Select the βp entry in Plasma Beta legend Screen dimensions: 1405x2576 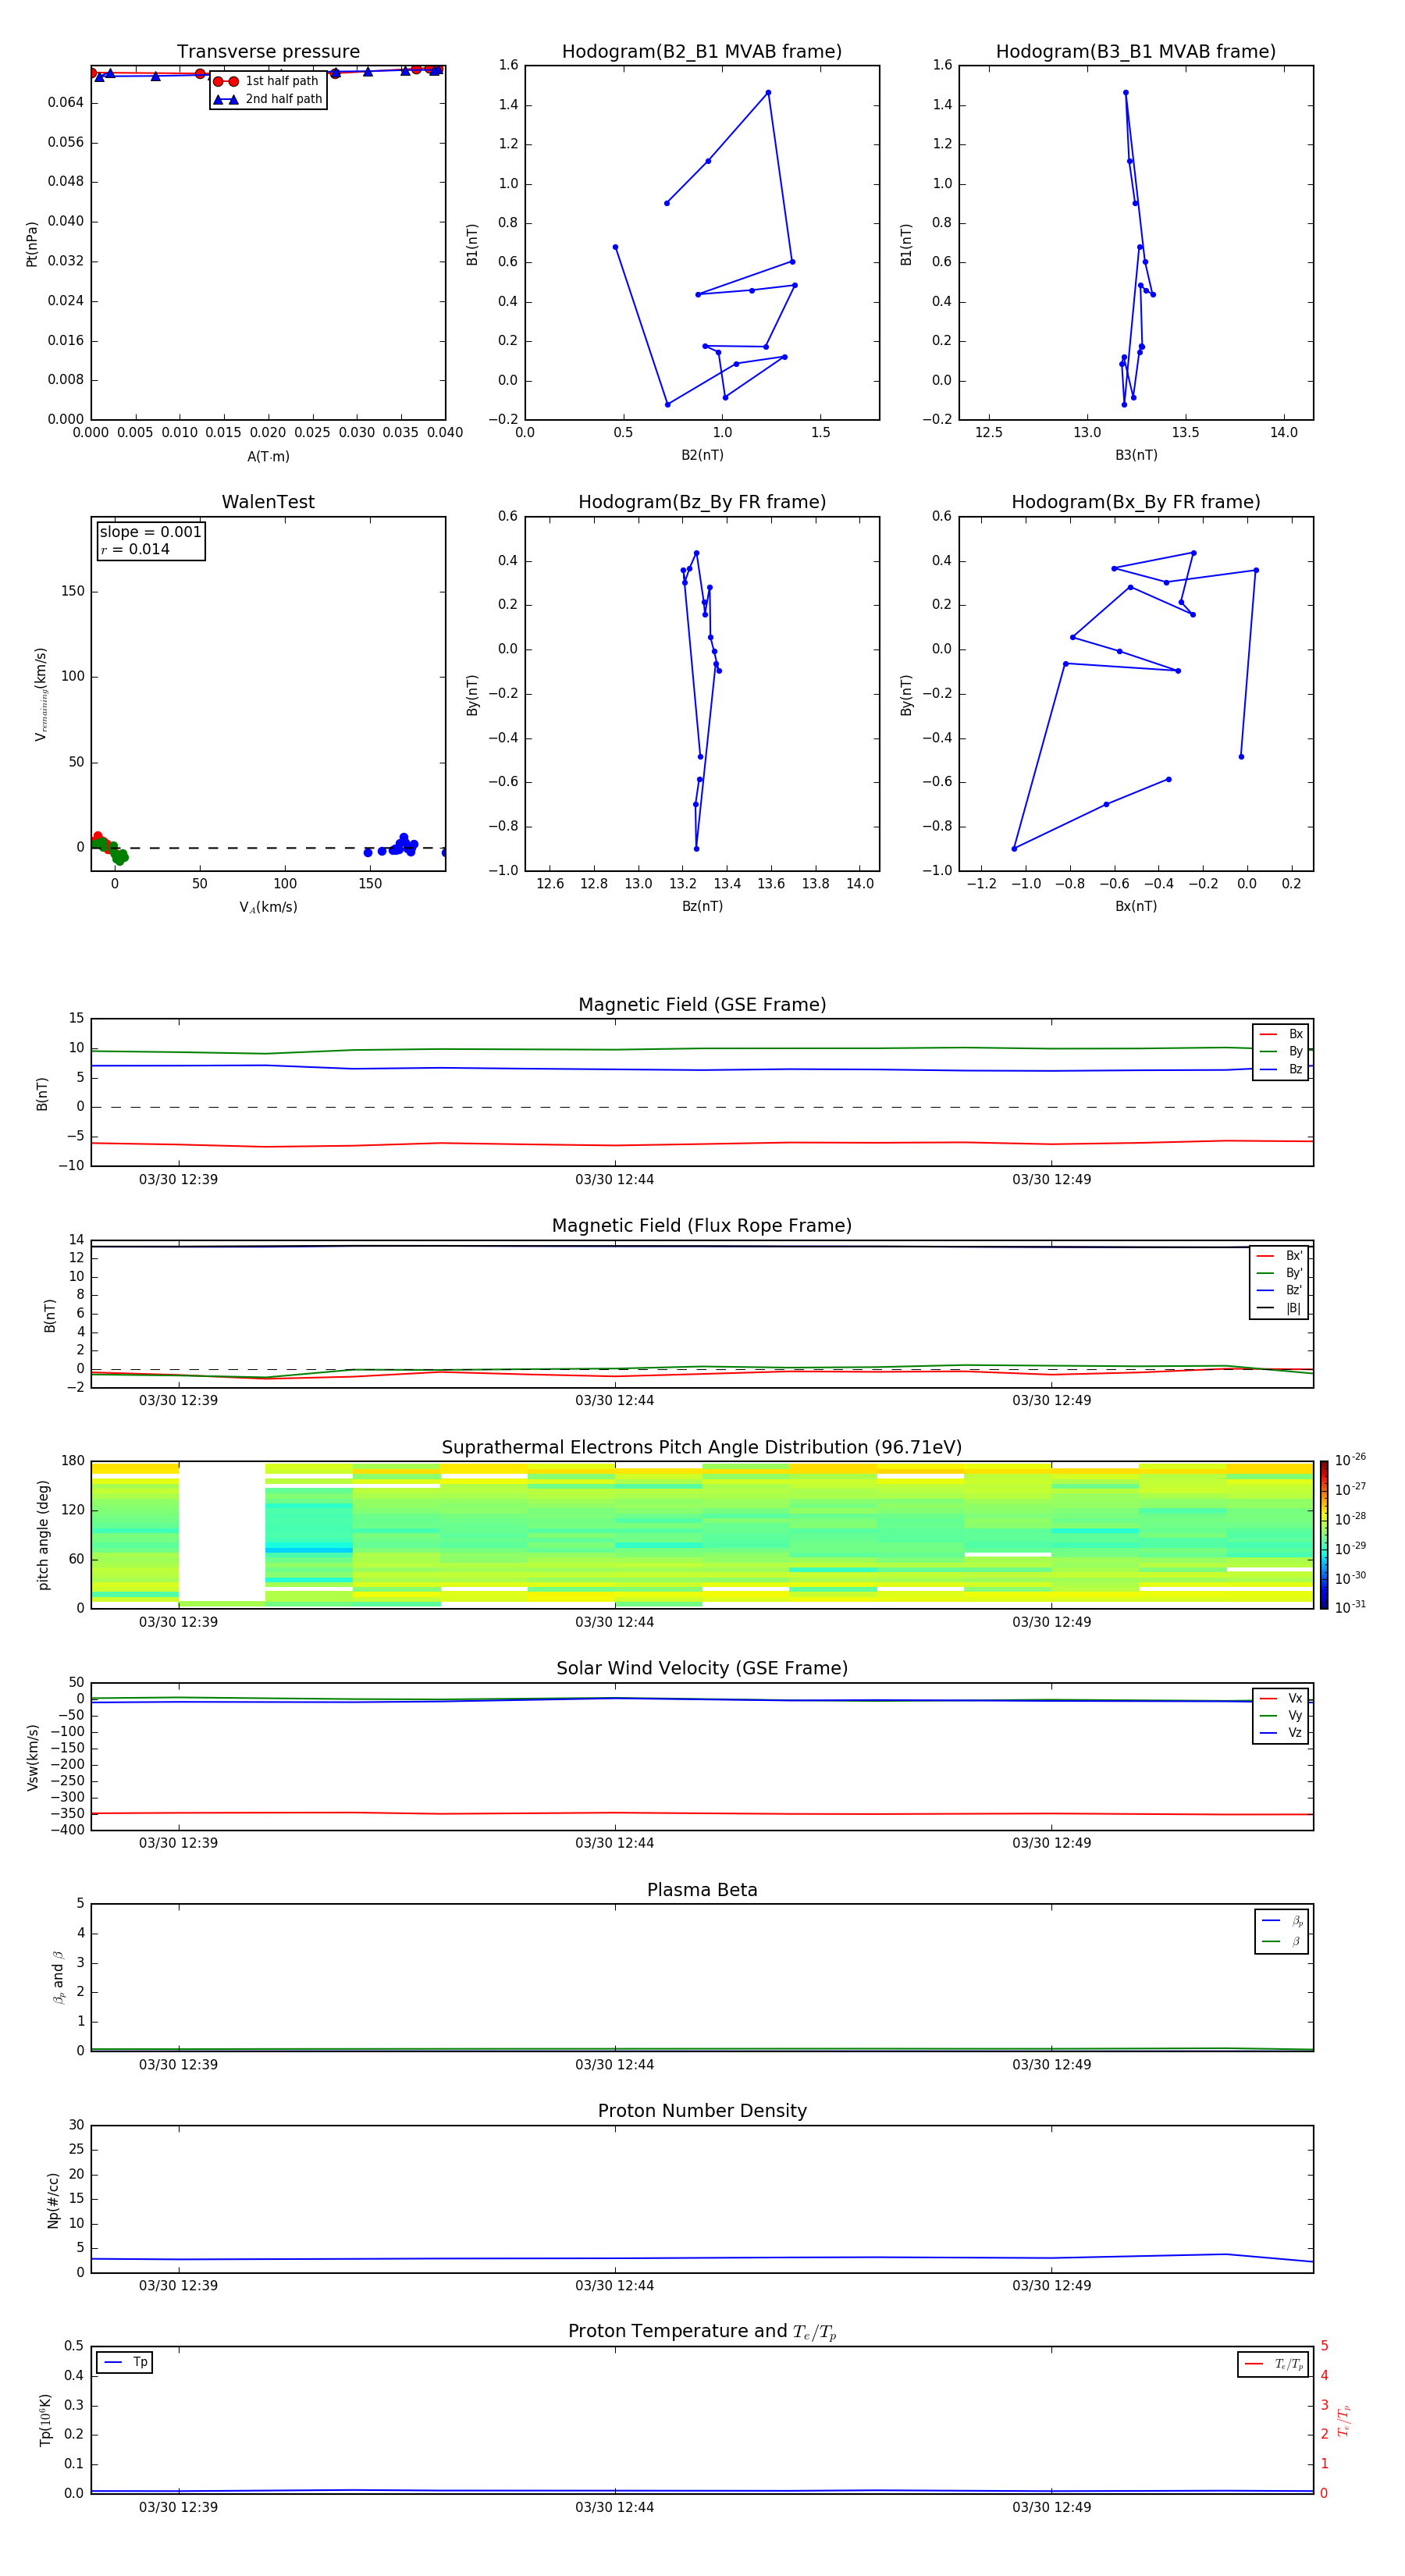pyautogui.click(x=1282, y=1921)
